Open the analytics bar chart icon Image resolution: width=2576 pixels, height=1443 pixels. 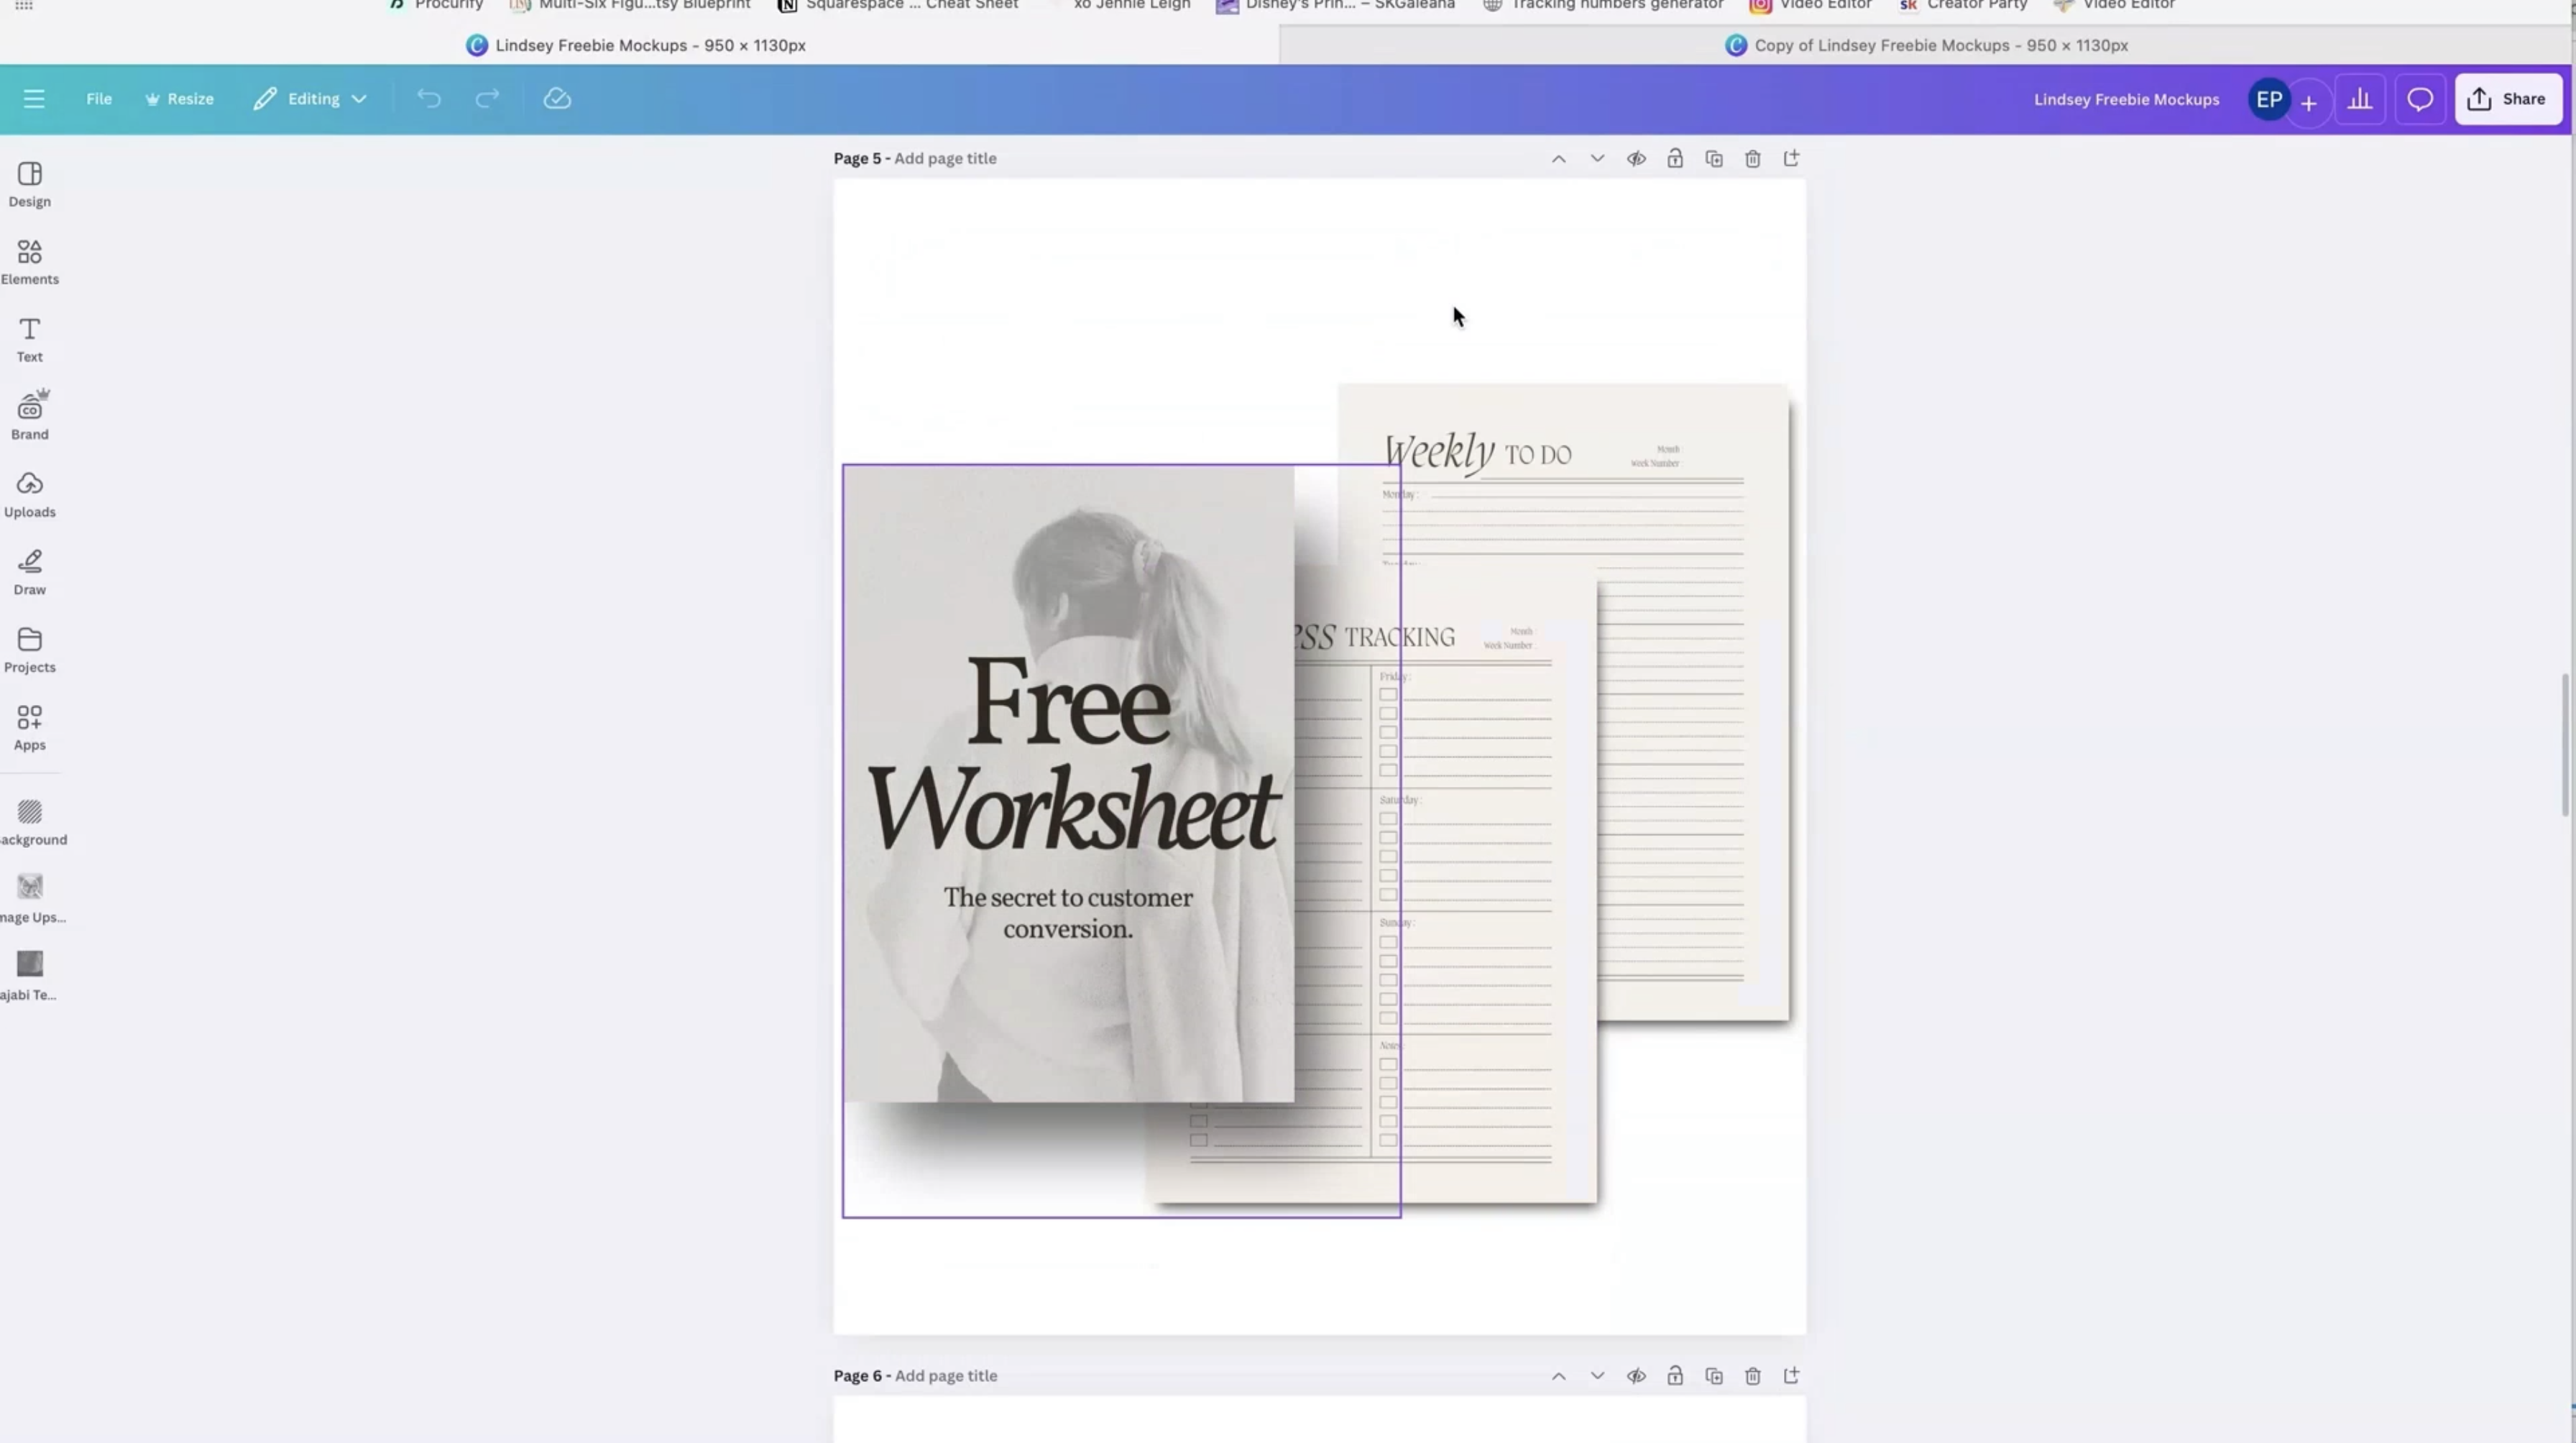[x=2360, y=99]
